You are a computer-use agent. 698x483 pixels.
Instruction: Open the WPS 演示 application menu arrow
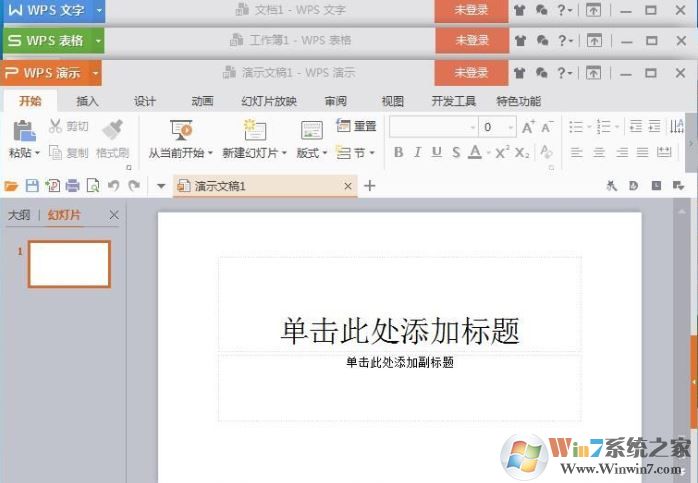tap(95, 73)
